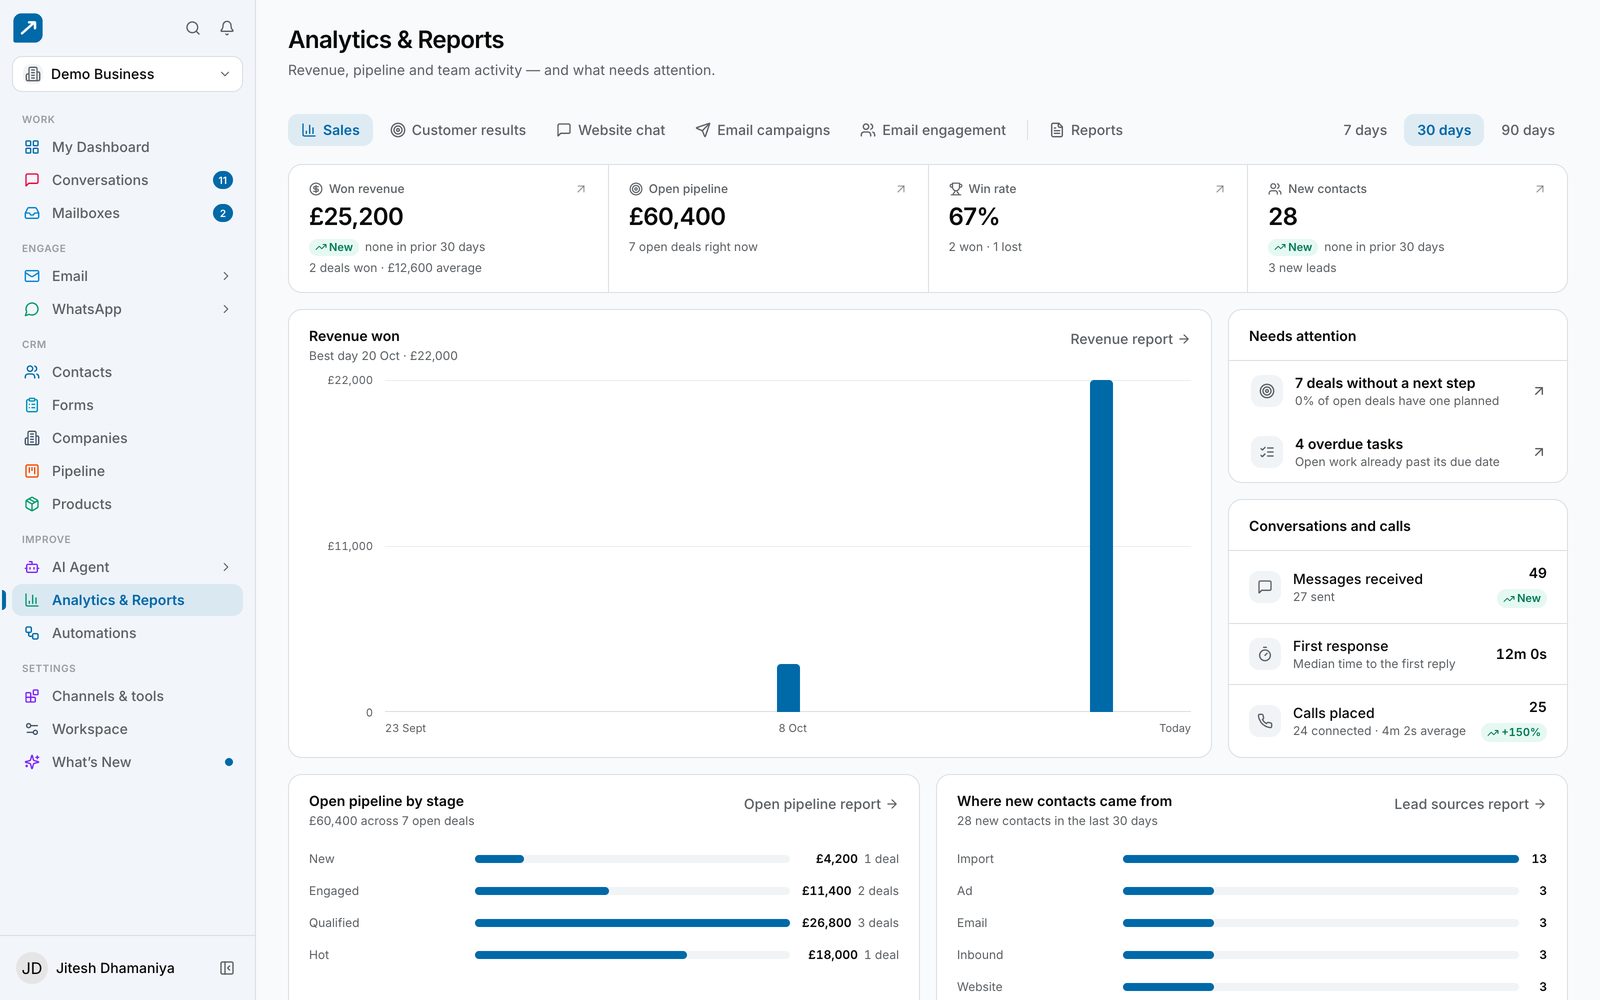The image size is (1600, 1000).
Task: Click Engaged stage £11,400 amount
Action: (826, 891)
